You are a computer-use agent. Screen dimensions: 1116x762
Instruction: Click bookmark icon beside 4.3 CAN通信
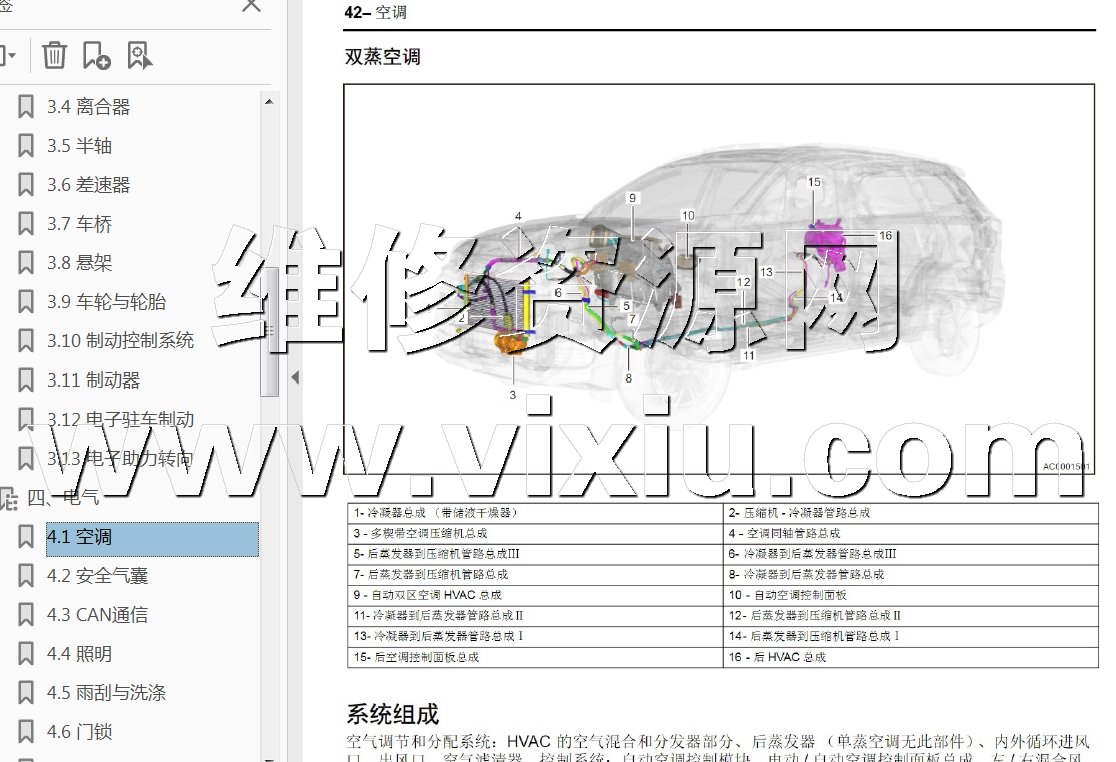(x=27, y=615)
